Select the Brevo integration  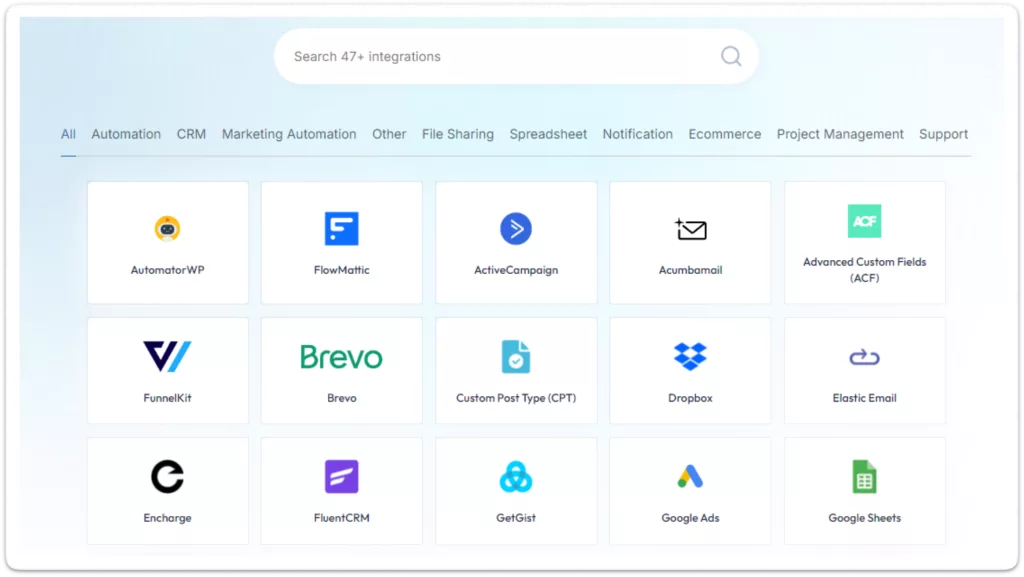341,355
